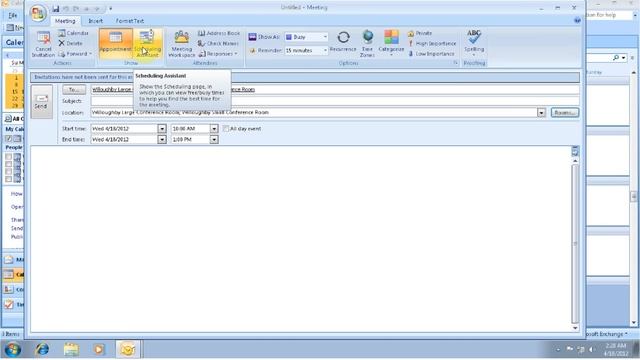Click inside the meeting message body
The height and width of the screenshot is (360, 640).
pyautogui.click(x=301, y=239)
